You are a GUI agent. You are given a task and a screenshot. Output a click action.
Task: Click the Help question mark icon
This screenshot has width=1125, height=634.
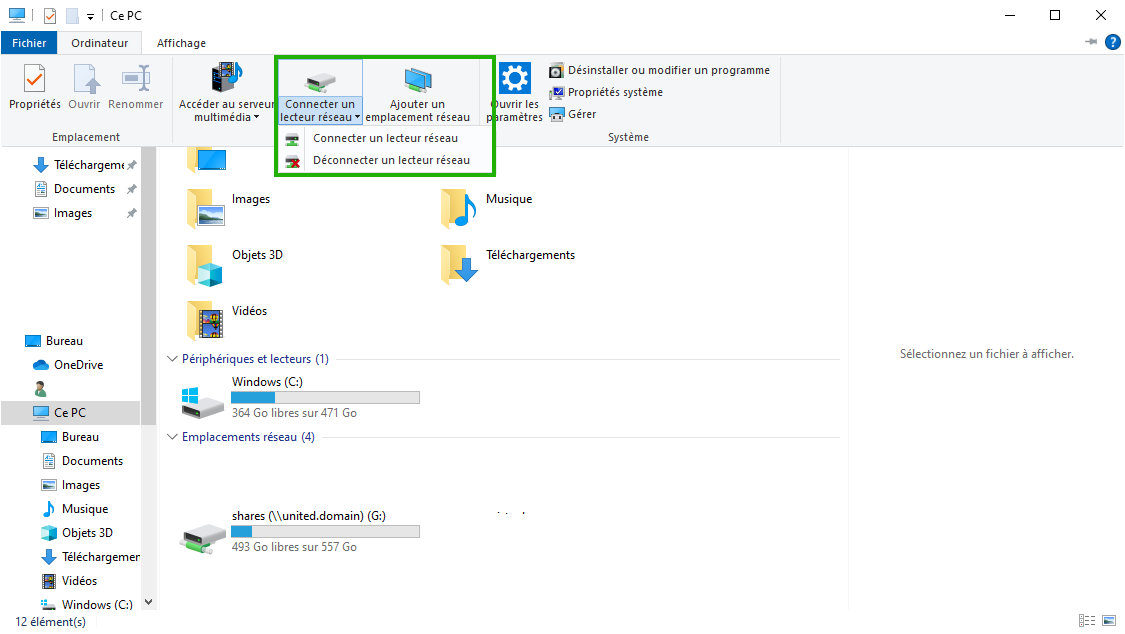coord(1113,42)
